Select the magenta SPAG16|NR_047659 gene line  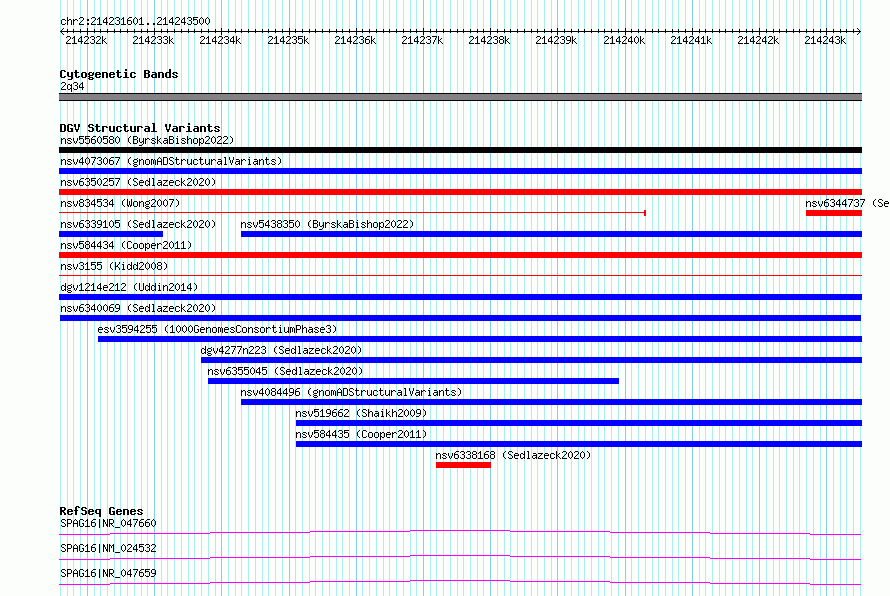point(460,582)
